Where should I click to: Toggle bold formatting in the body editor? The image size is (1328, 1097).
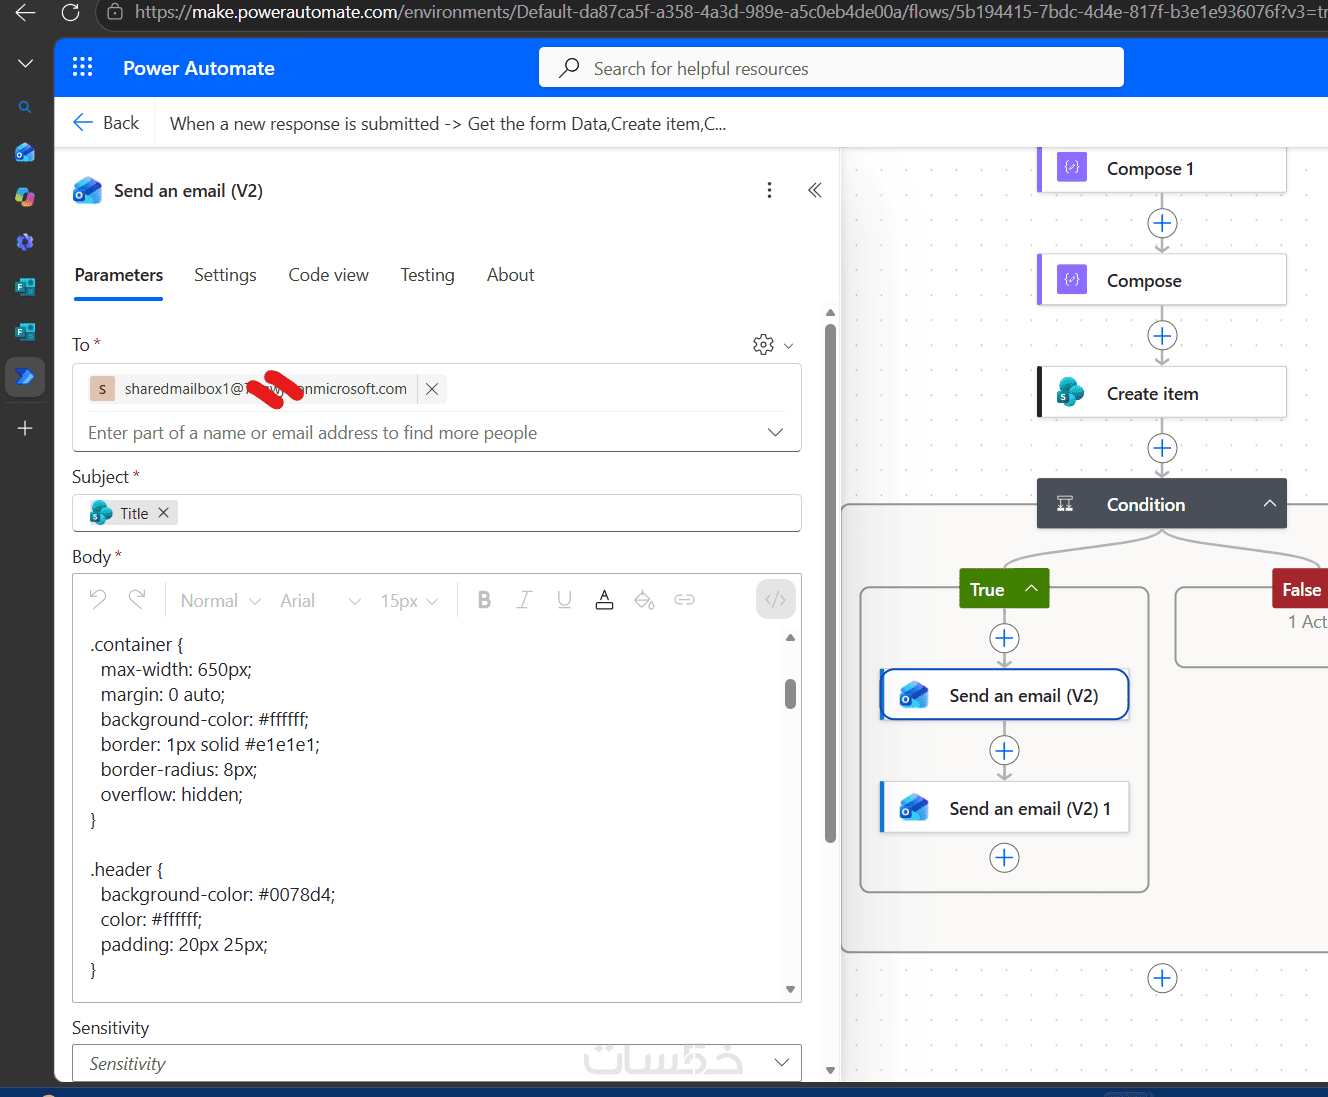[x=484, y=600]
